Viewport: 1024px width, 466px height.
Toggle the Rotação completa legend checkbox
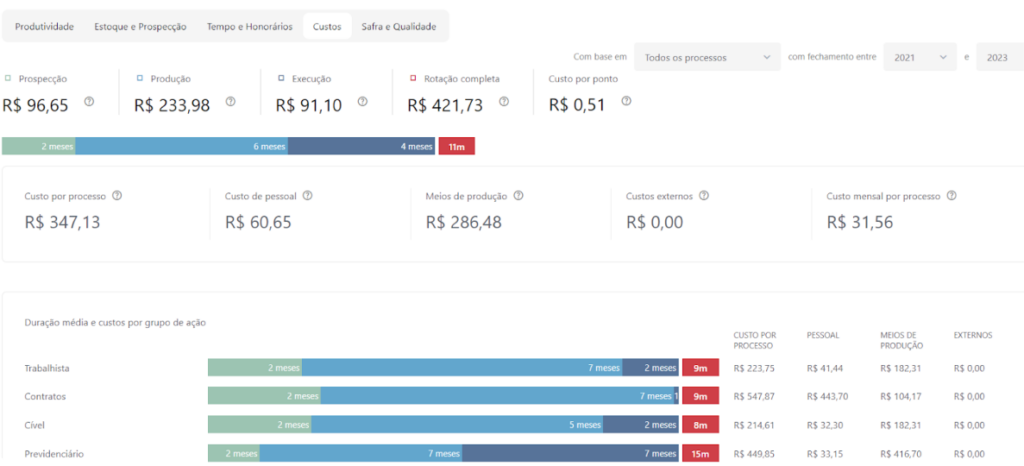point(413,78)
